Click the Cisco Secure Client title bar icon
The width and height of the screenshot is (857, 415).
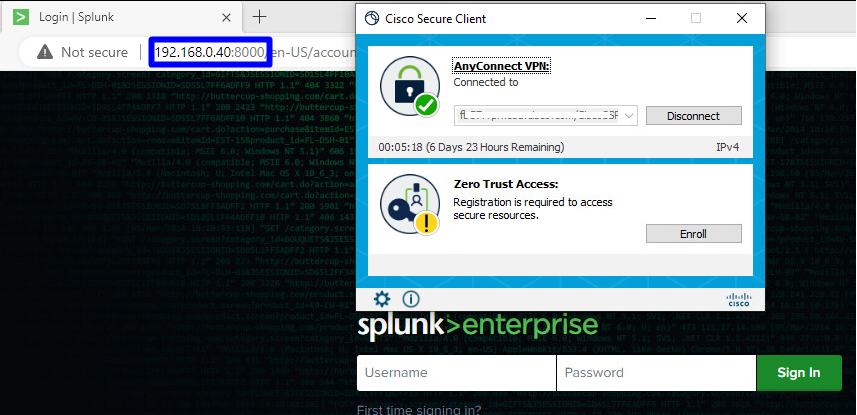pos(372,19)
